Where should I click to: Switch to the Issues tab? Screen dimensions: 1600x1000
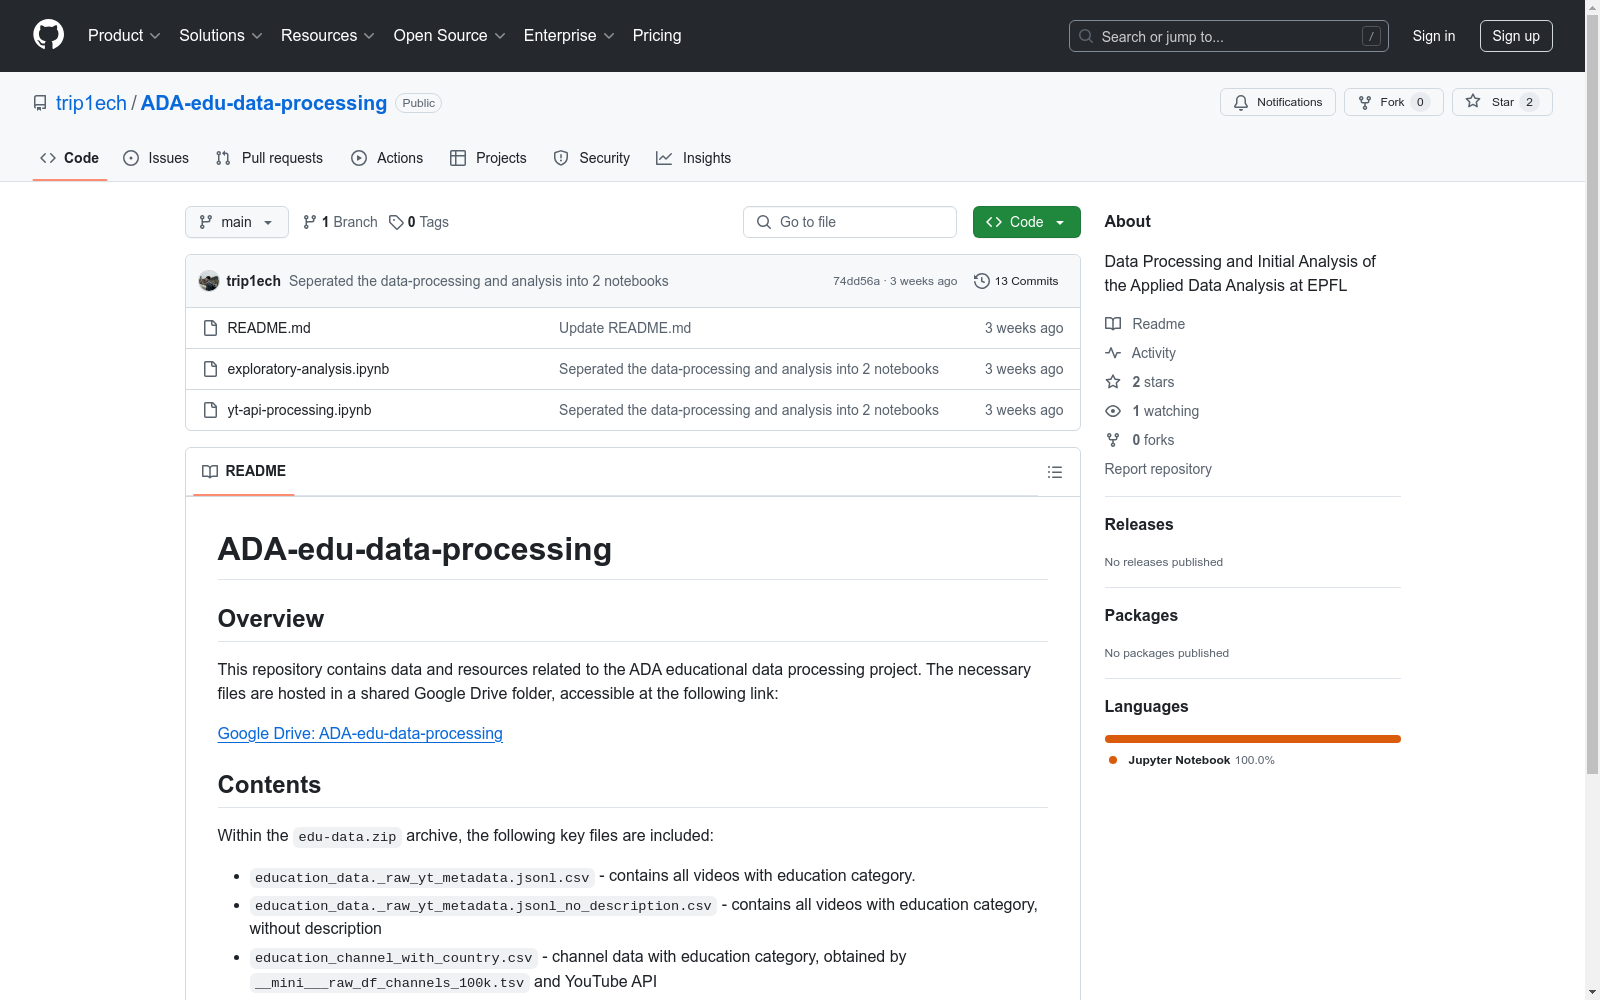[156, 158]
